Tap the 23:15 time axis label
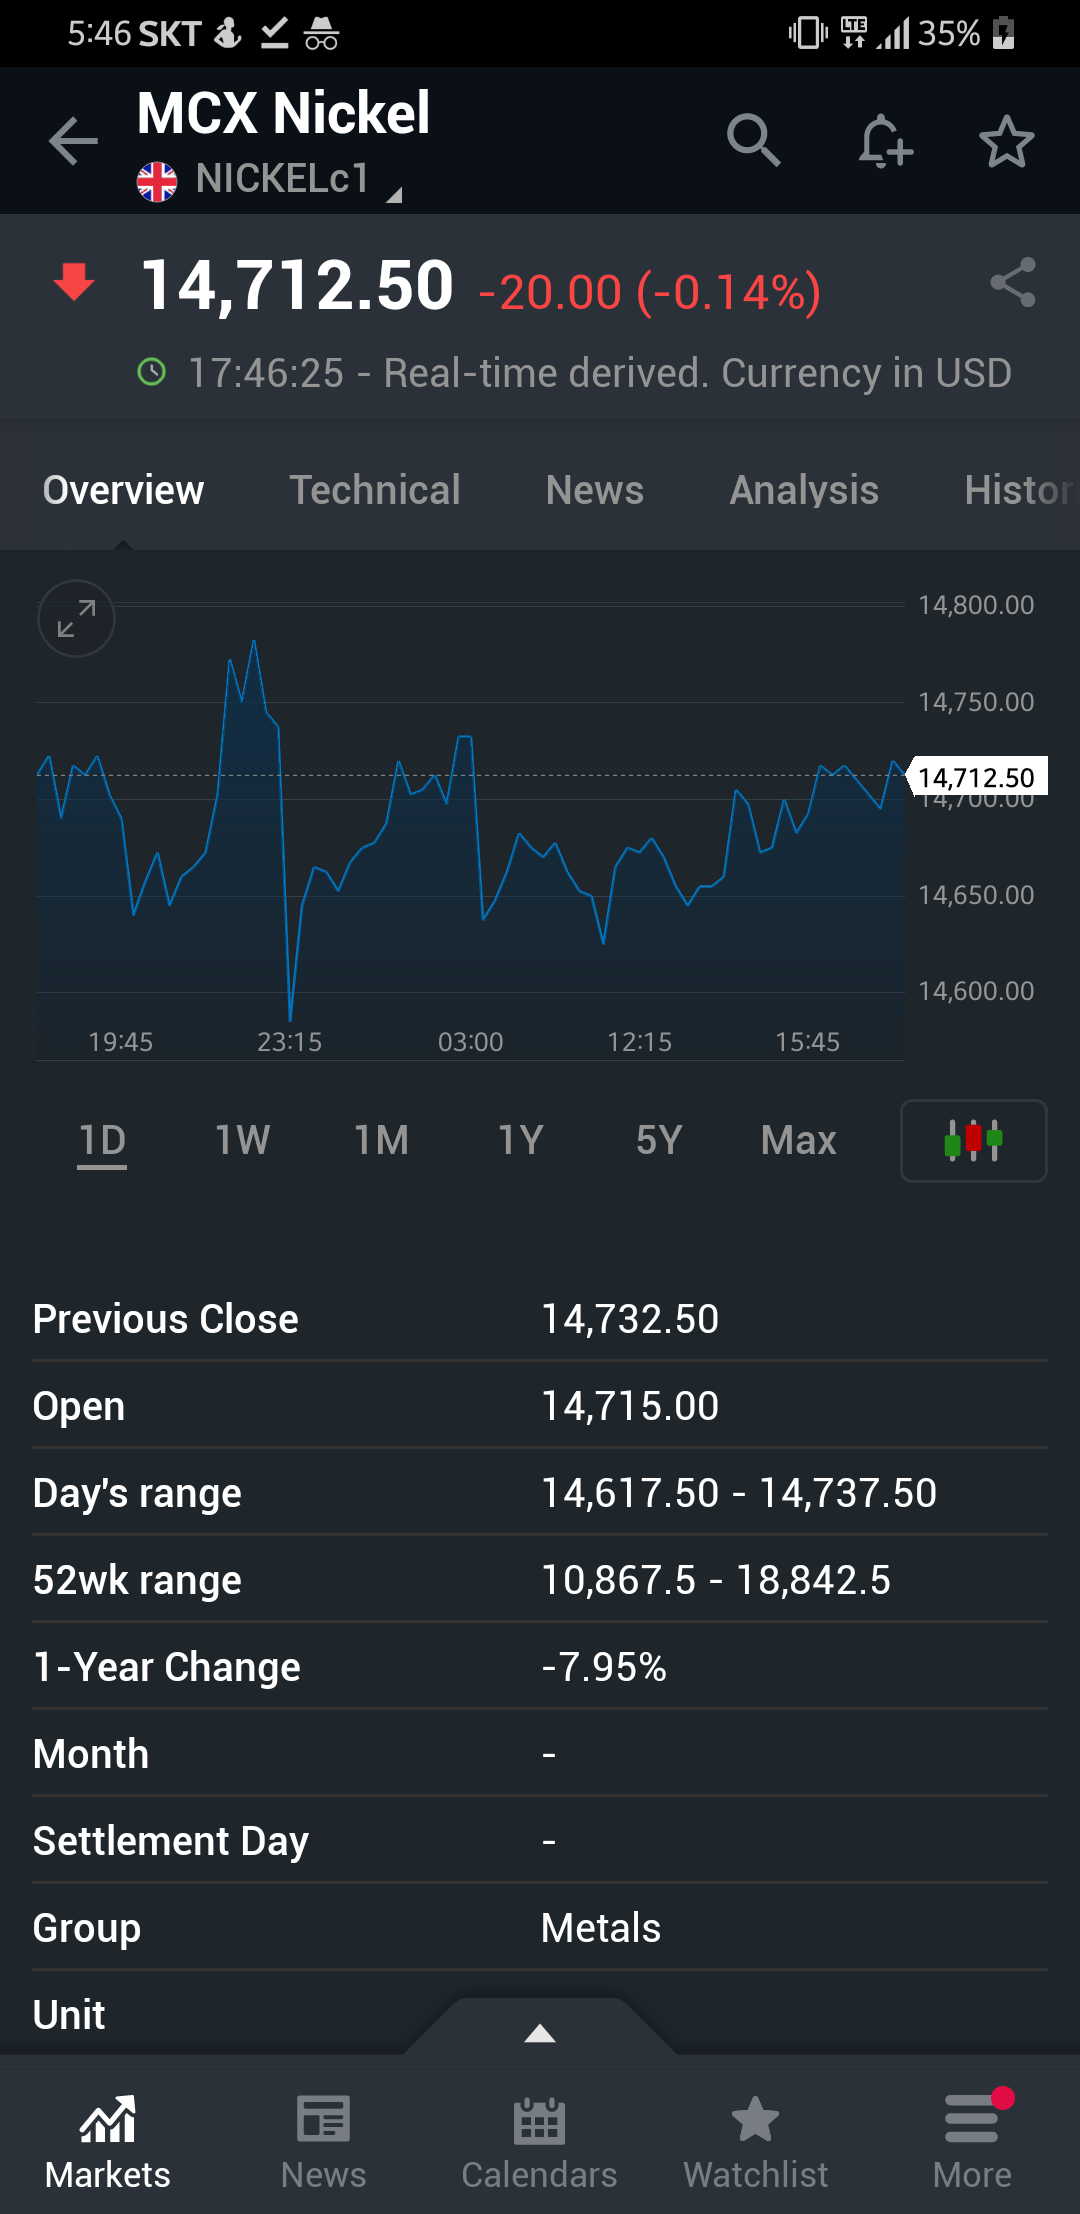This screenshot has height=2214, width=1080. (x=289, y=1042)
